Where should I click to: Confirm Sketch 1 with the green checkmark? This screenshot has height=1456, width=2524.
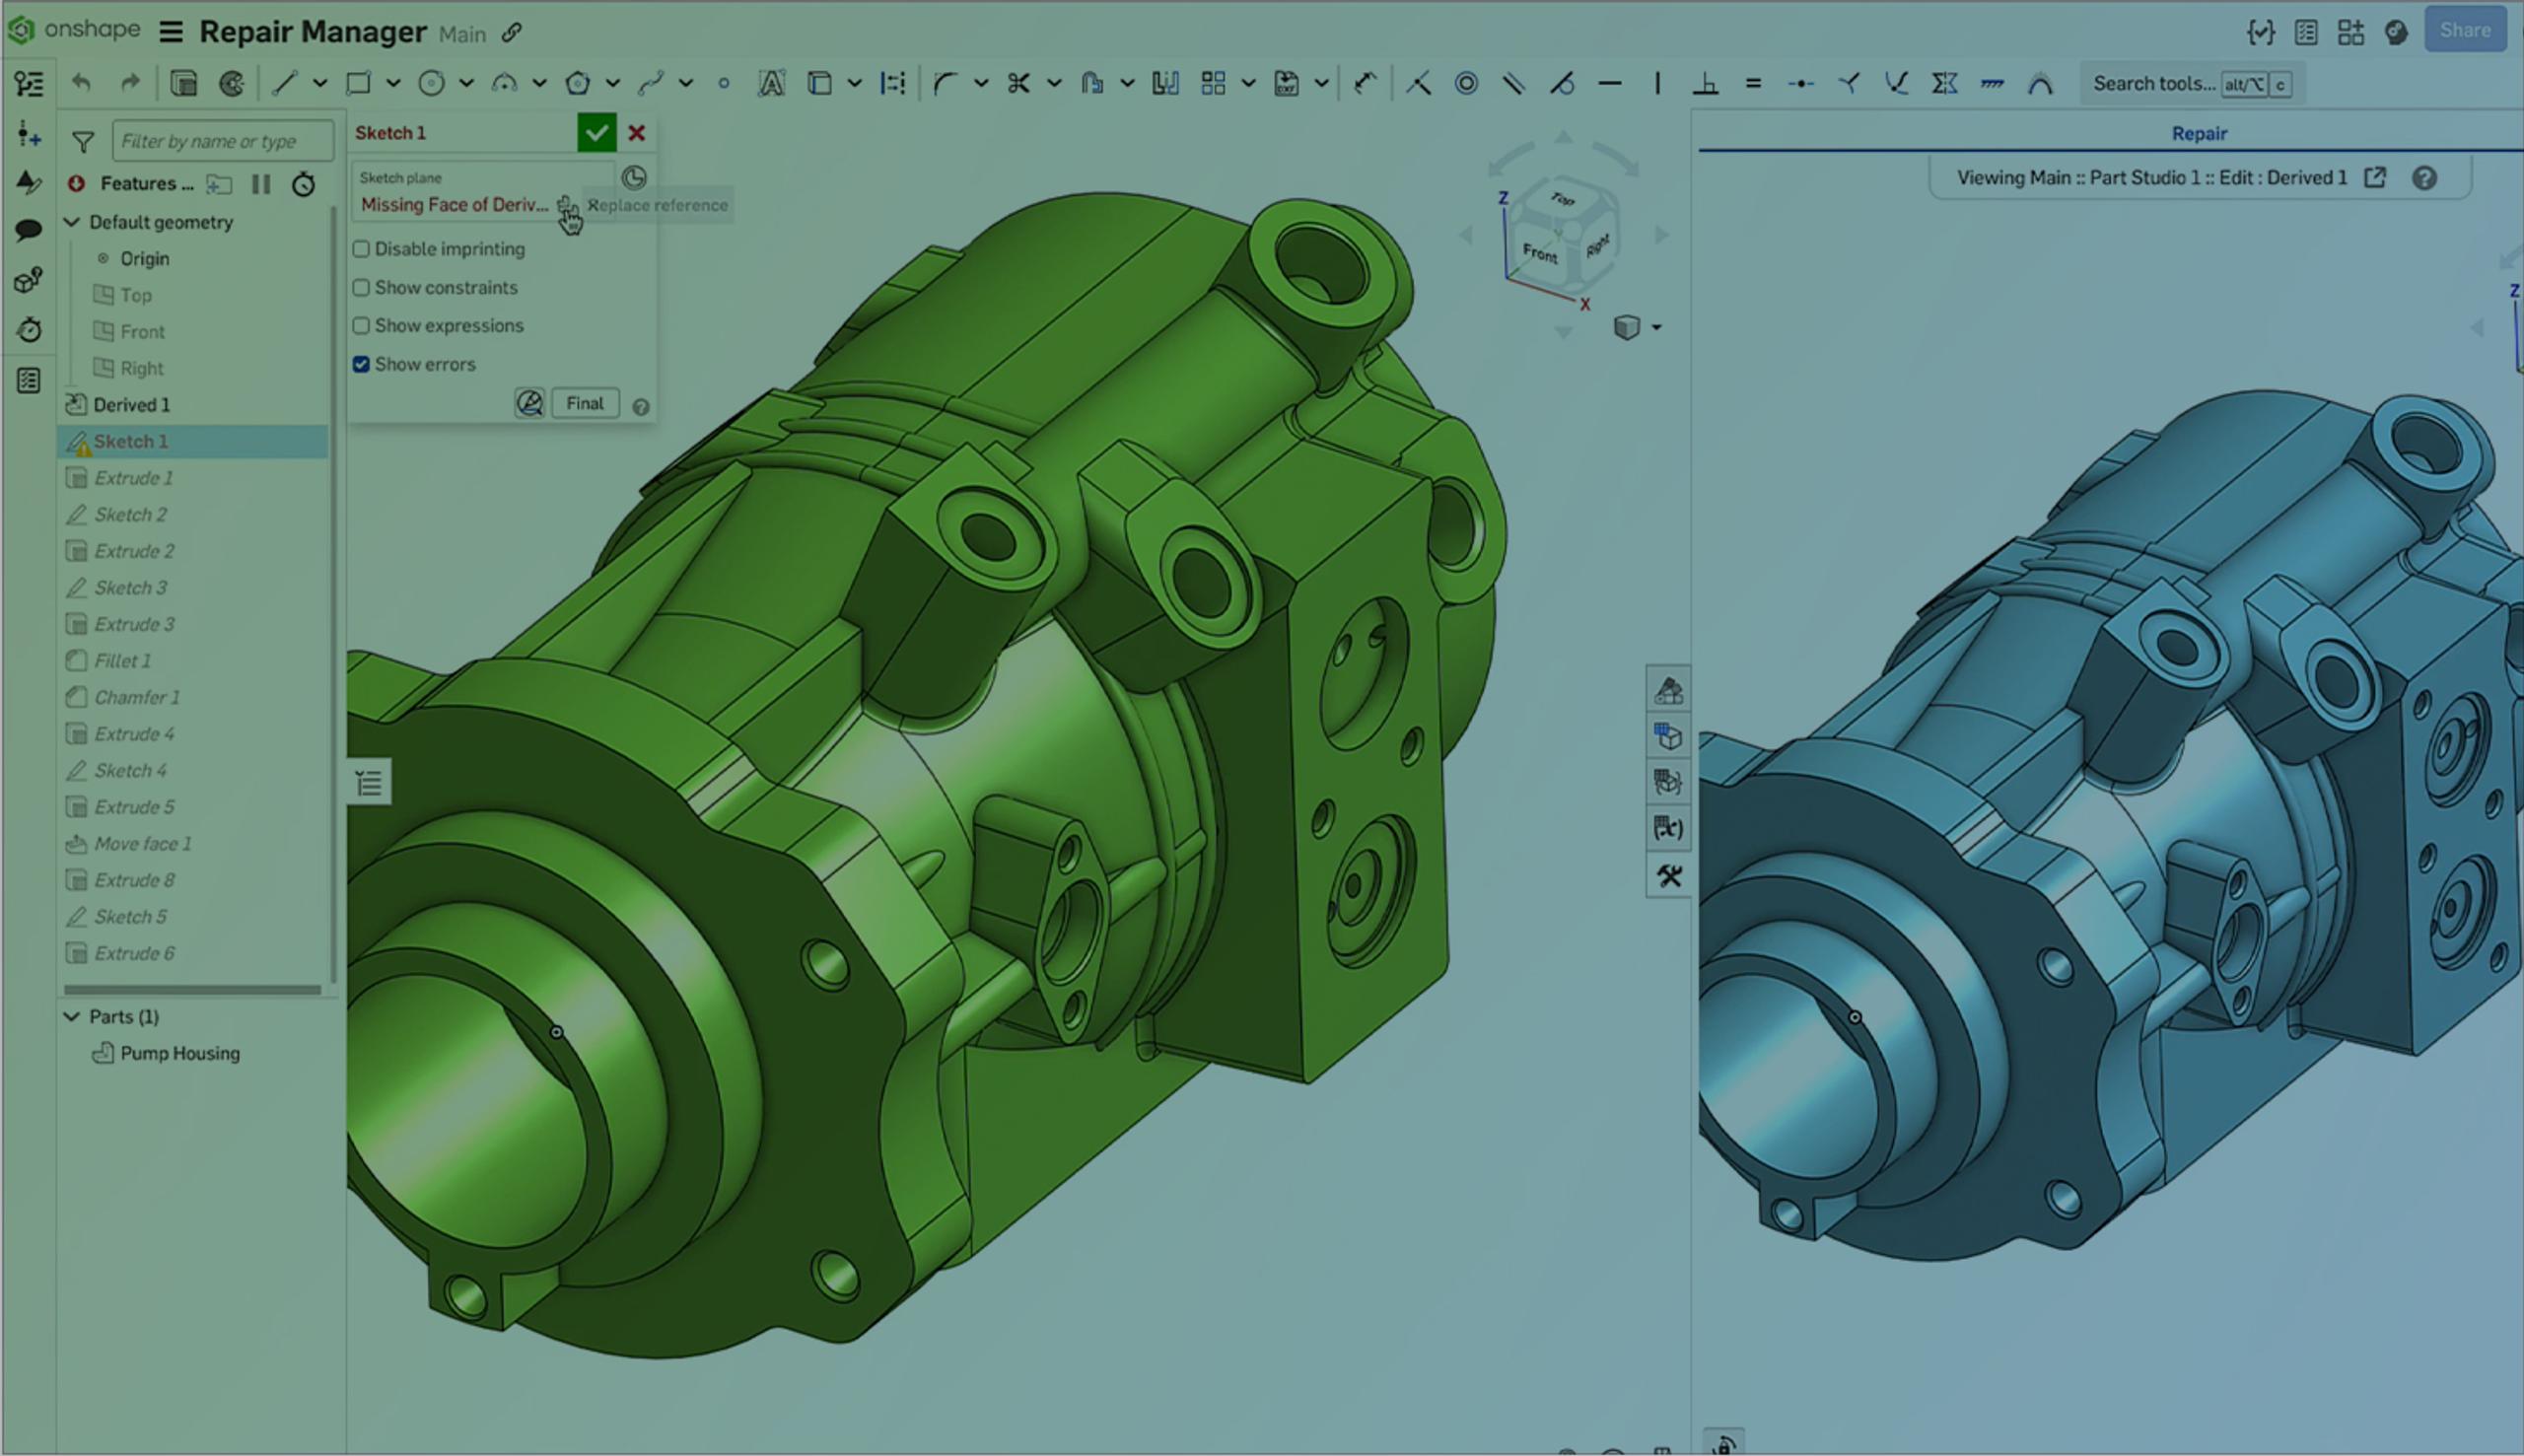pyautogui.click(x=597, y=131)
